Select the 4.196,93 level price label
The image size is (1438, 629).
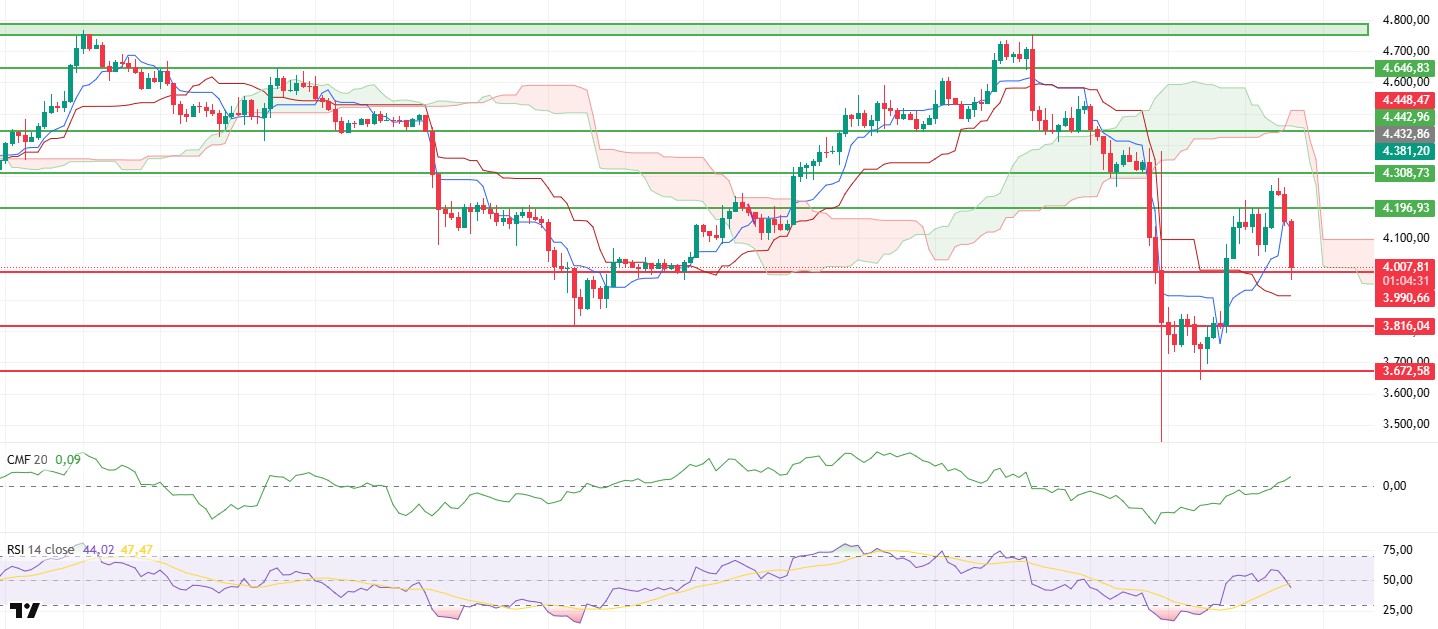point(1406,207)
